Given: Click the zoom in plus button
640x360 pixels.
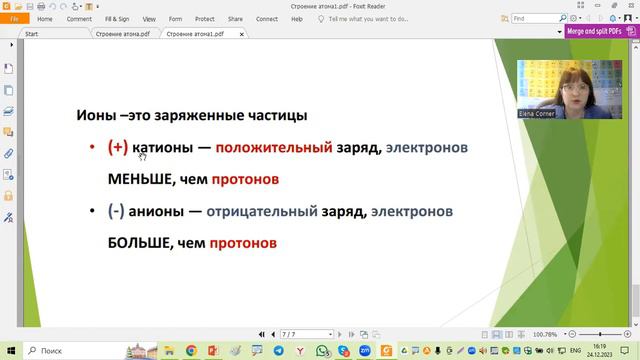Looking at the screenshot, I should click(627, 334).
